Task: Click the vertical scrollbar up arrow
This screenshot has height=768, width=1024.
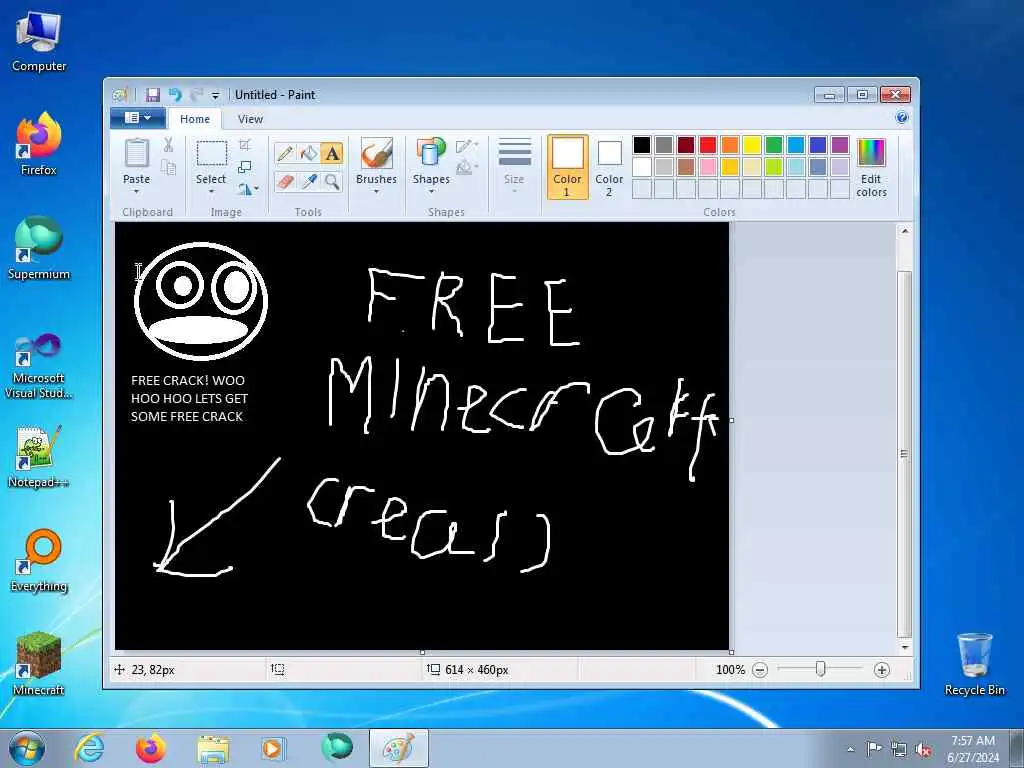Action: 904,231
